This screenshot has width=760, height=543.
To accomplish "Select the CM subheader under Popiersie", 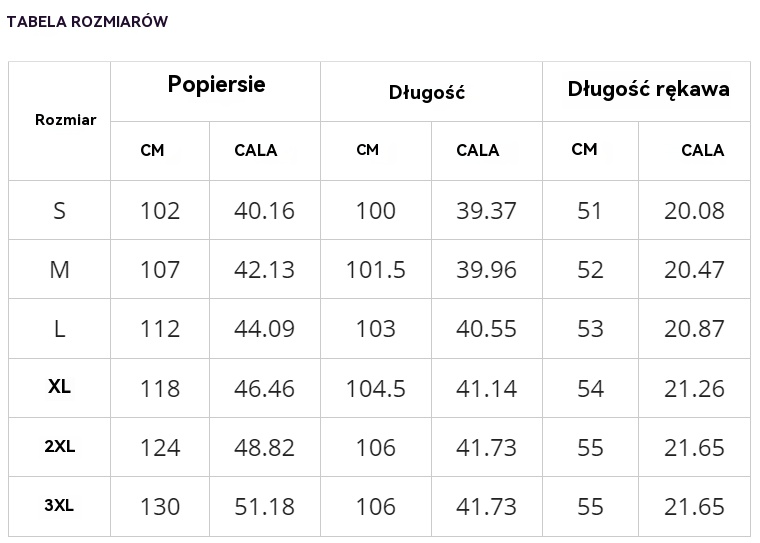I will [x=152, y=150].
